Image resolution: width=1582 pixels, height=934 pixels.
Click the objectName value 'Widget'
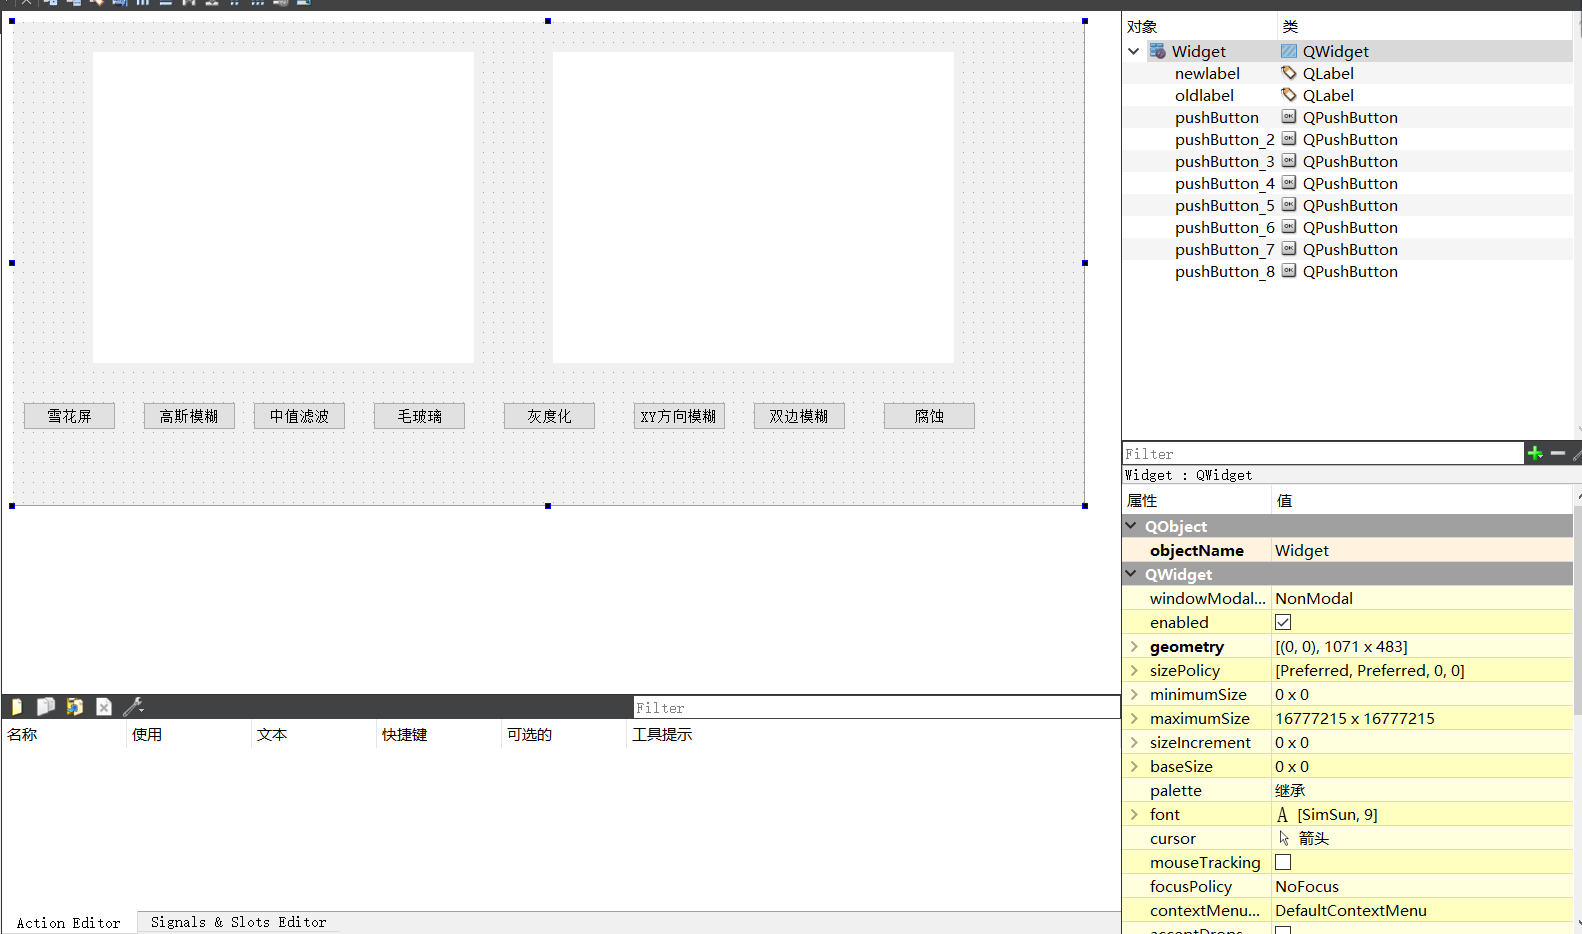[1301, 550]
